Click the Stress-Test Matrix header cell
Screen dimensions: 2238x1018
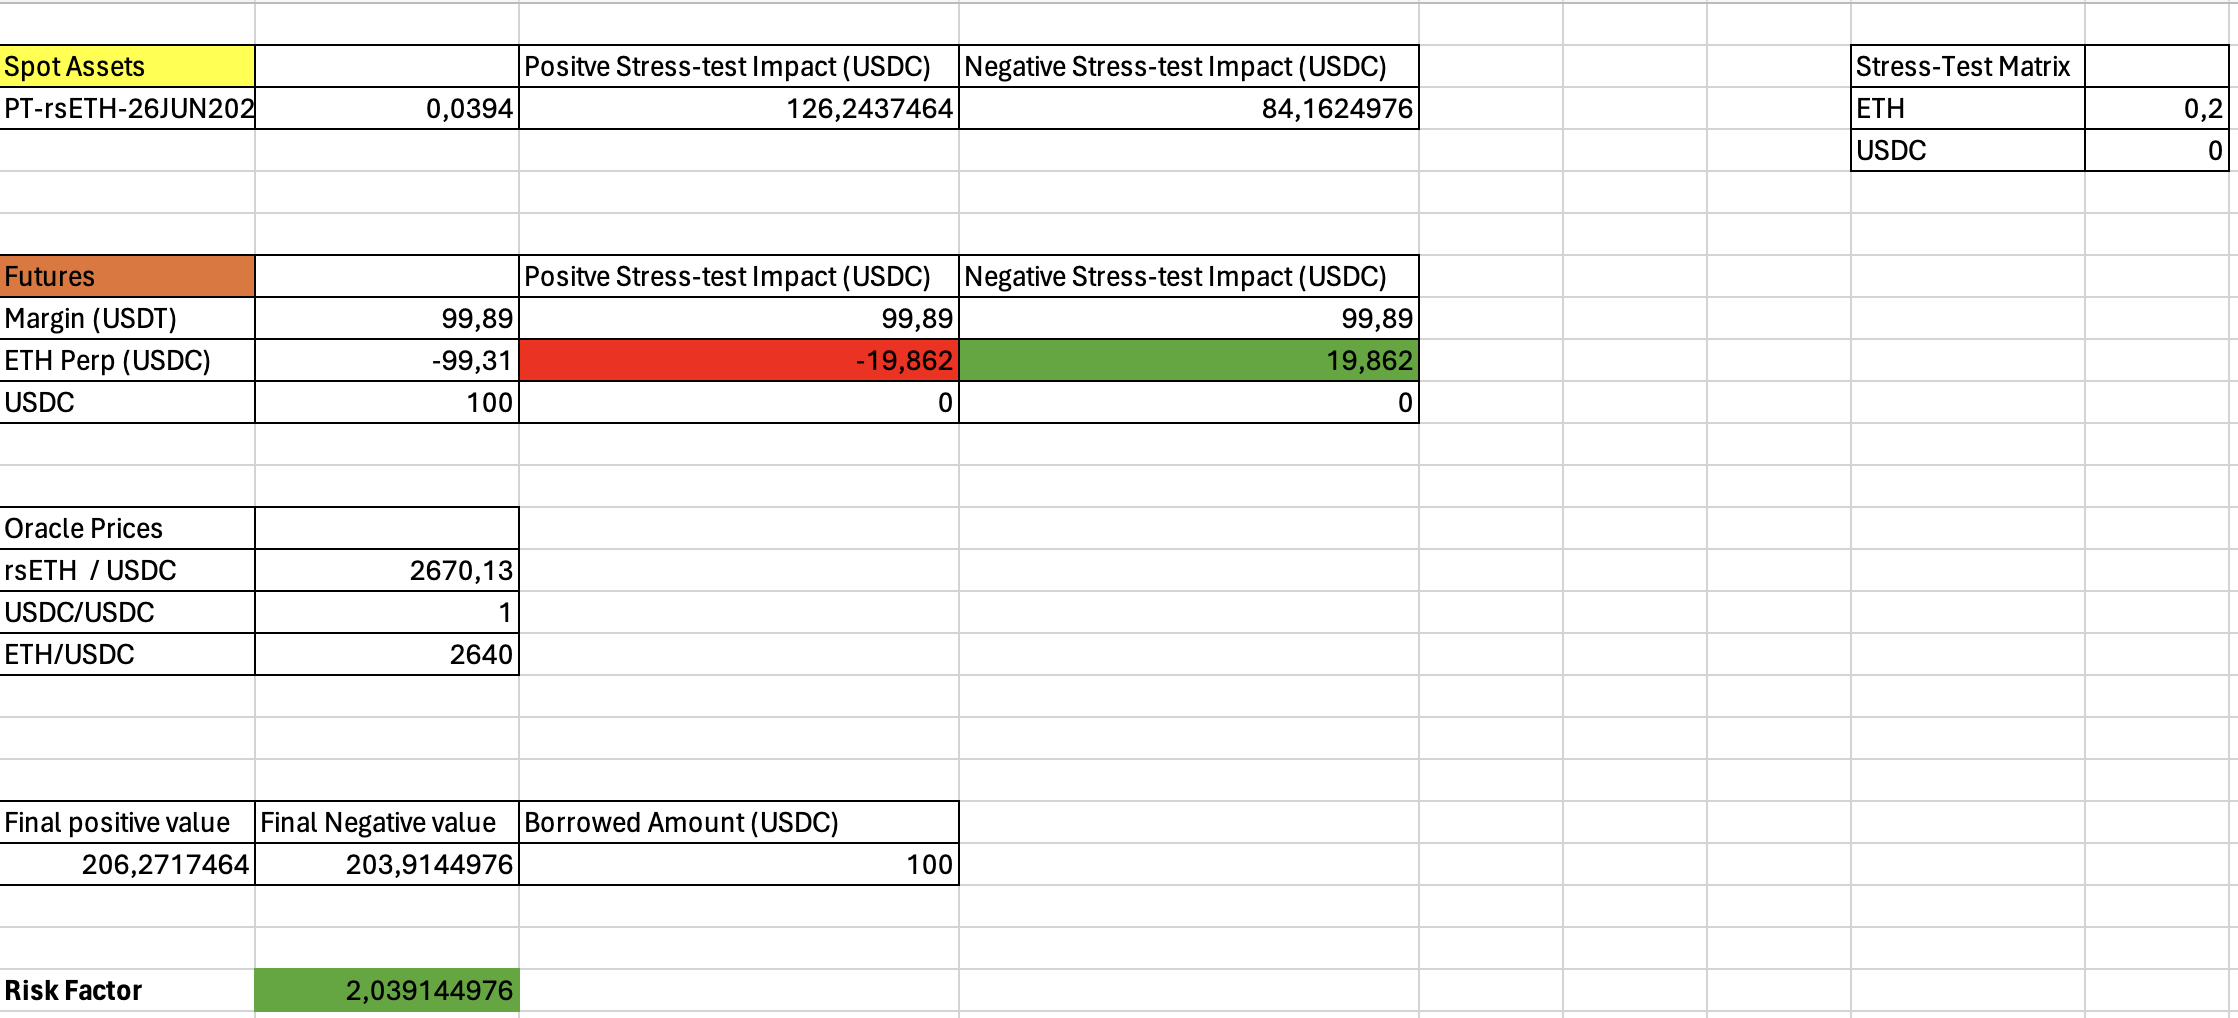point(1967,66)
